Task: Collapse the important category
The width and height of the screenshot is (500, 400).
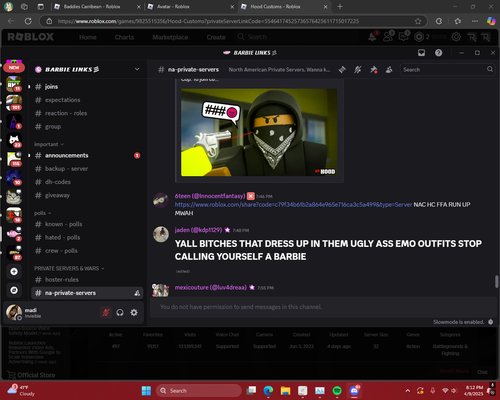Action: point(49,144)
